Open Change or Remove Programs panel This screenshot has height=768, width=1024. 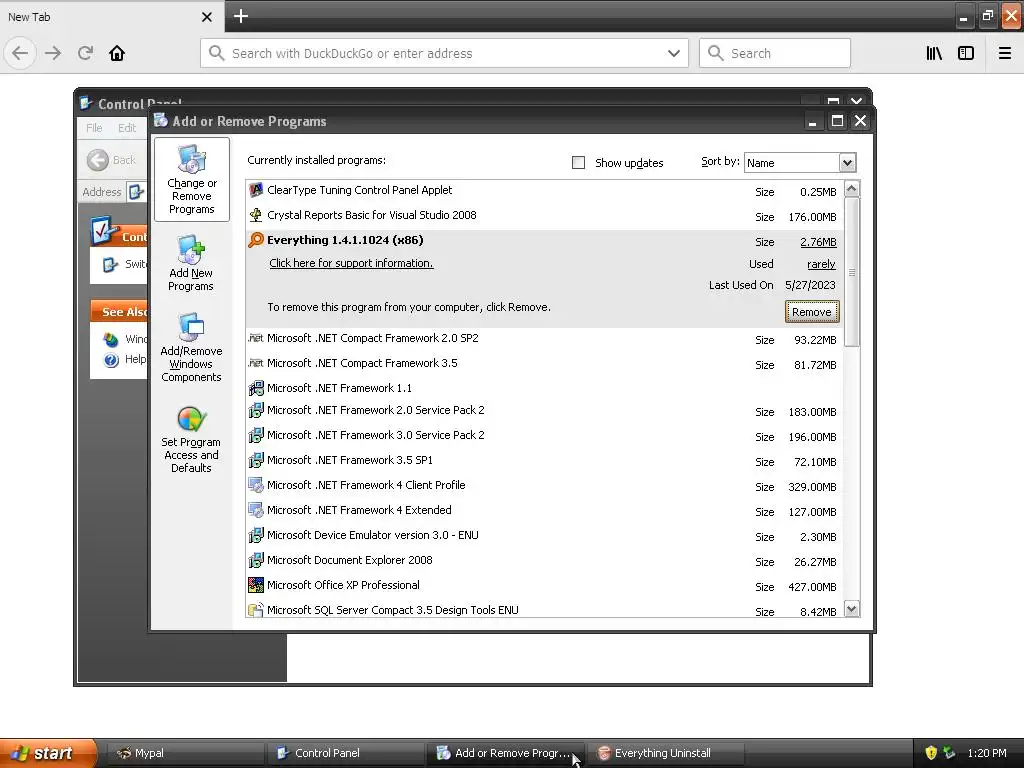191,180
